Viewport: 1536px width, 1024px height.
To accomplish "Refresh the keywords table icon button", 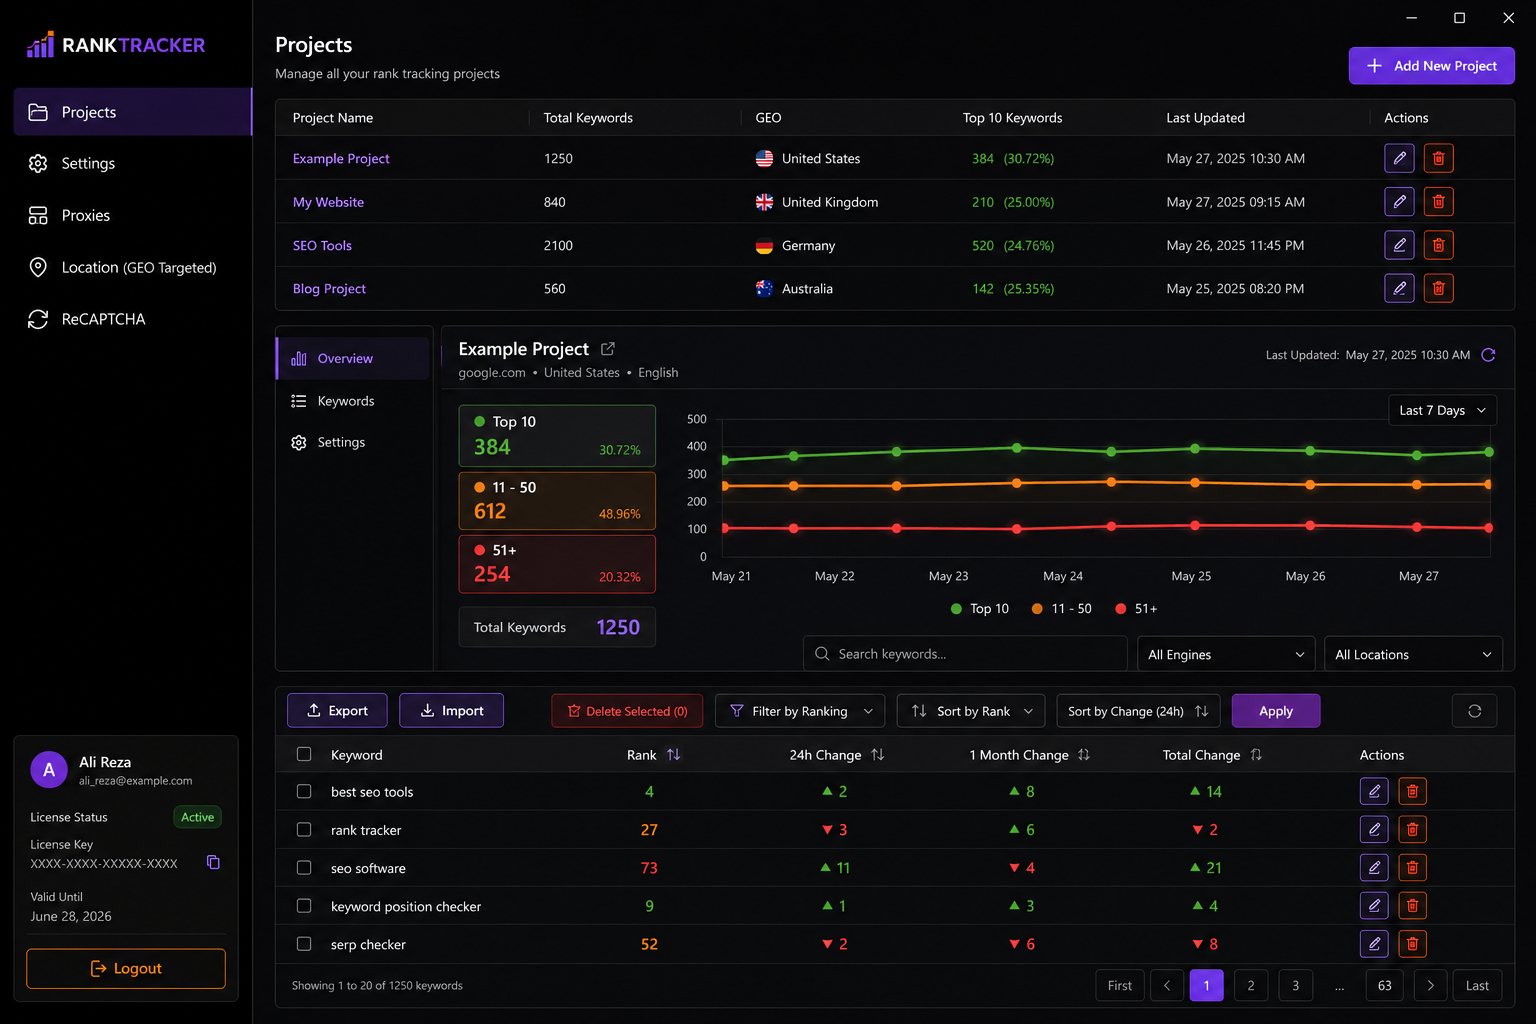I will pos(1474,711).
